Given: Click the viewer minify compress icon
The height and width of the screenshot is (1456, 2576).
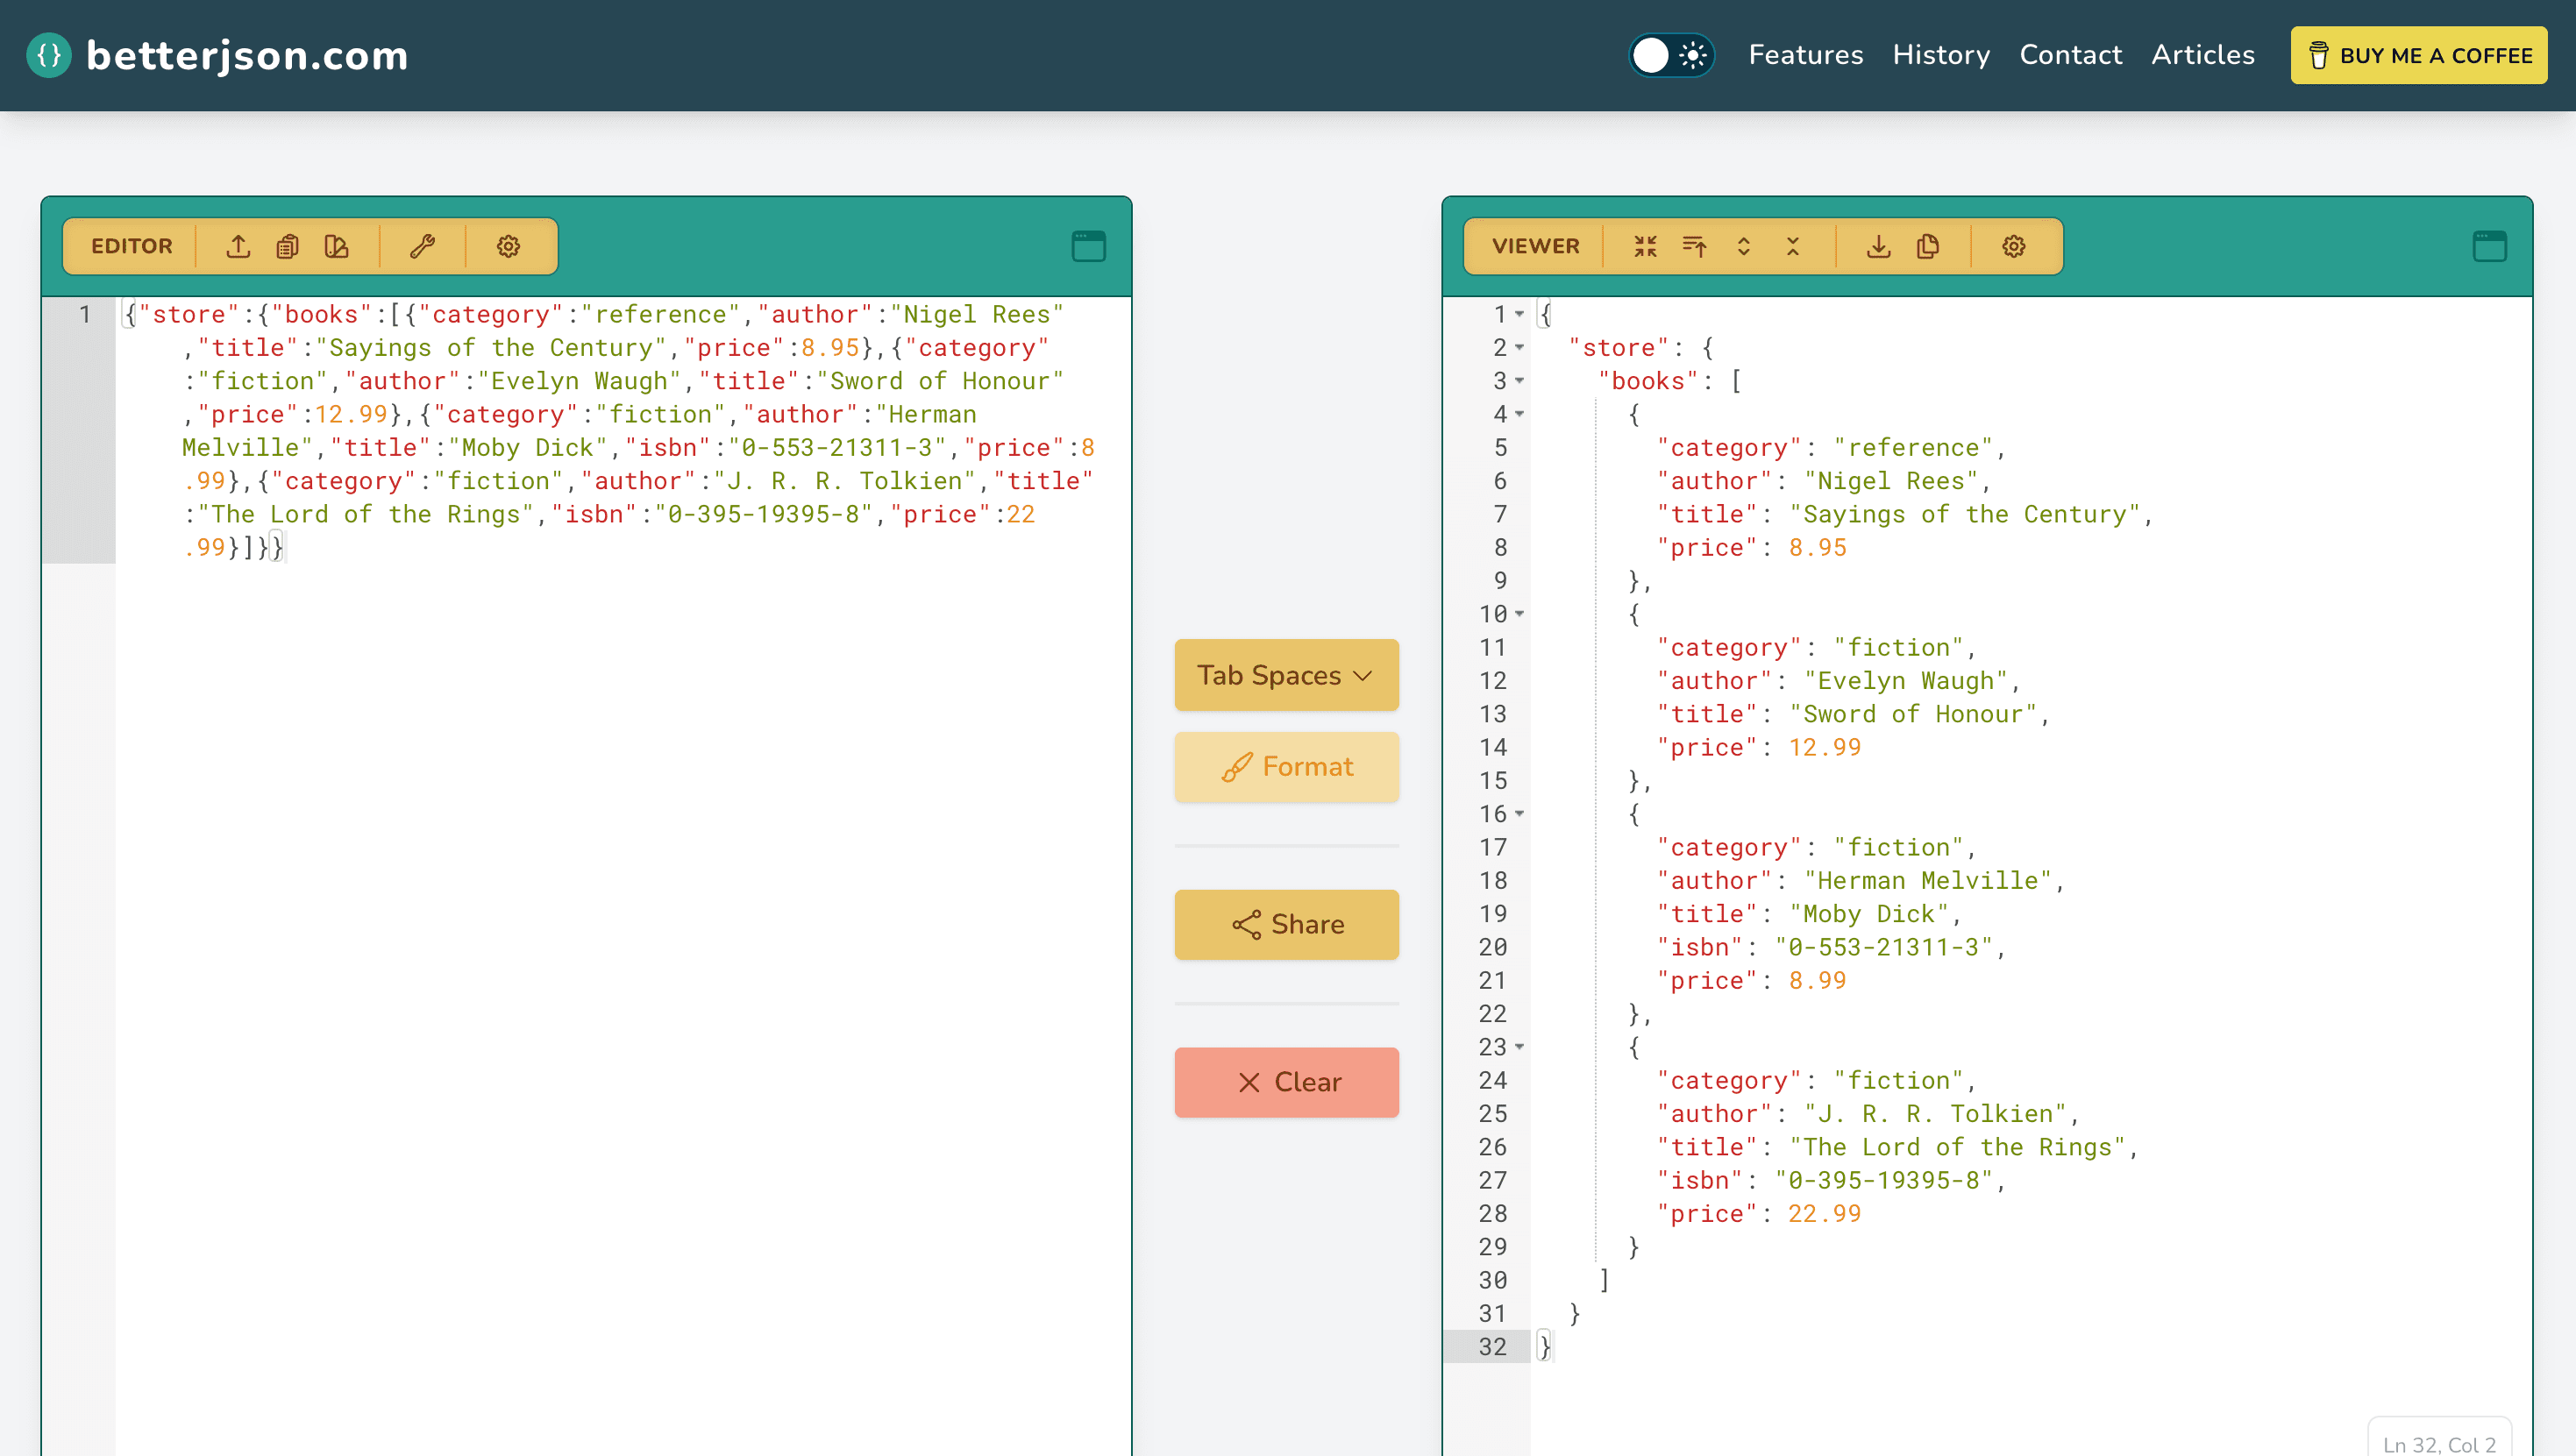Looking at the screenshot, I should point(1645,246).
